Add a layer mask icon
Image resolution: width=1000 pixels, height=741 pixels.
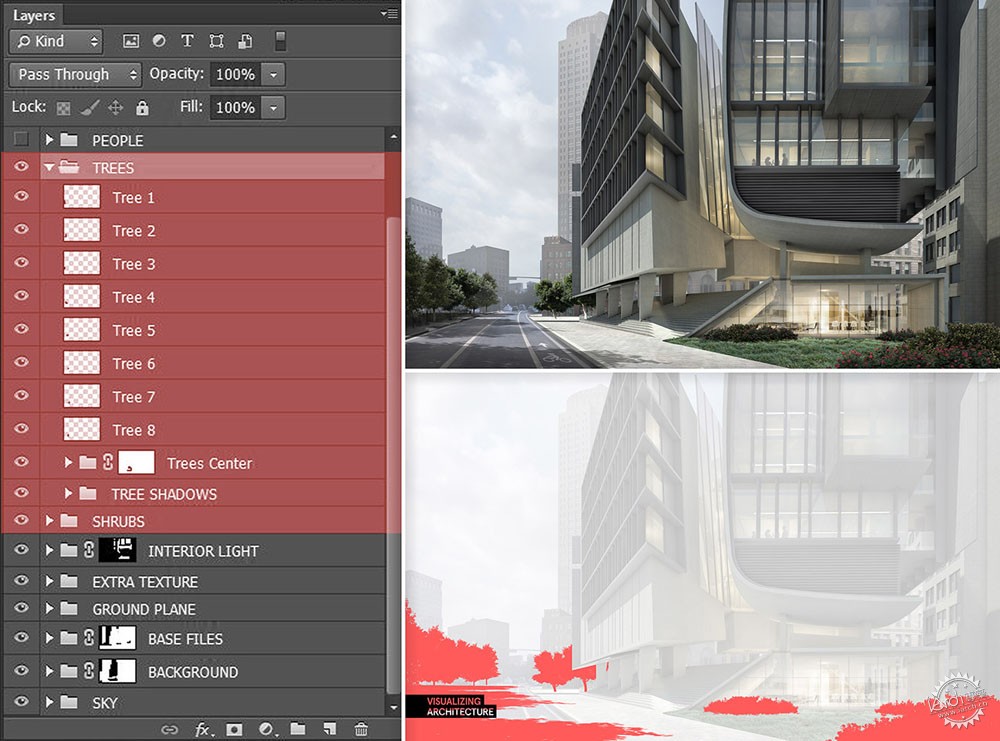pos(234,730)
